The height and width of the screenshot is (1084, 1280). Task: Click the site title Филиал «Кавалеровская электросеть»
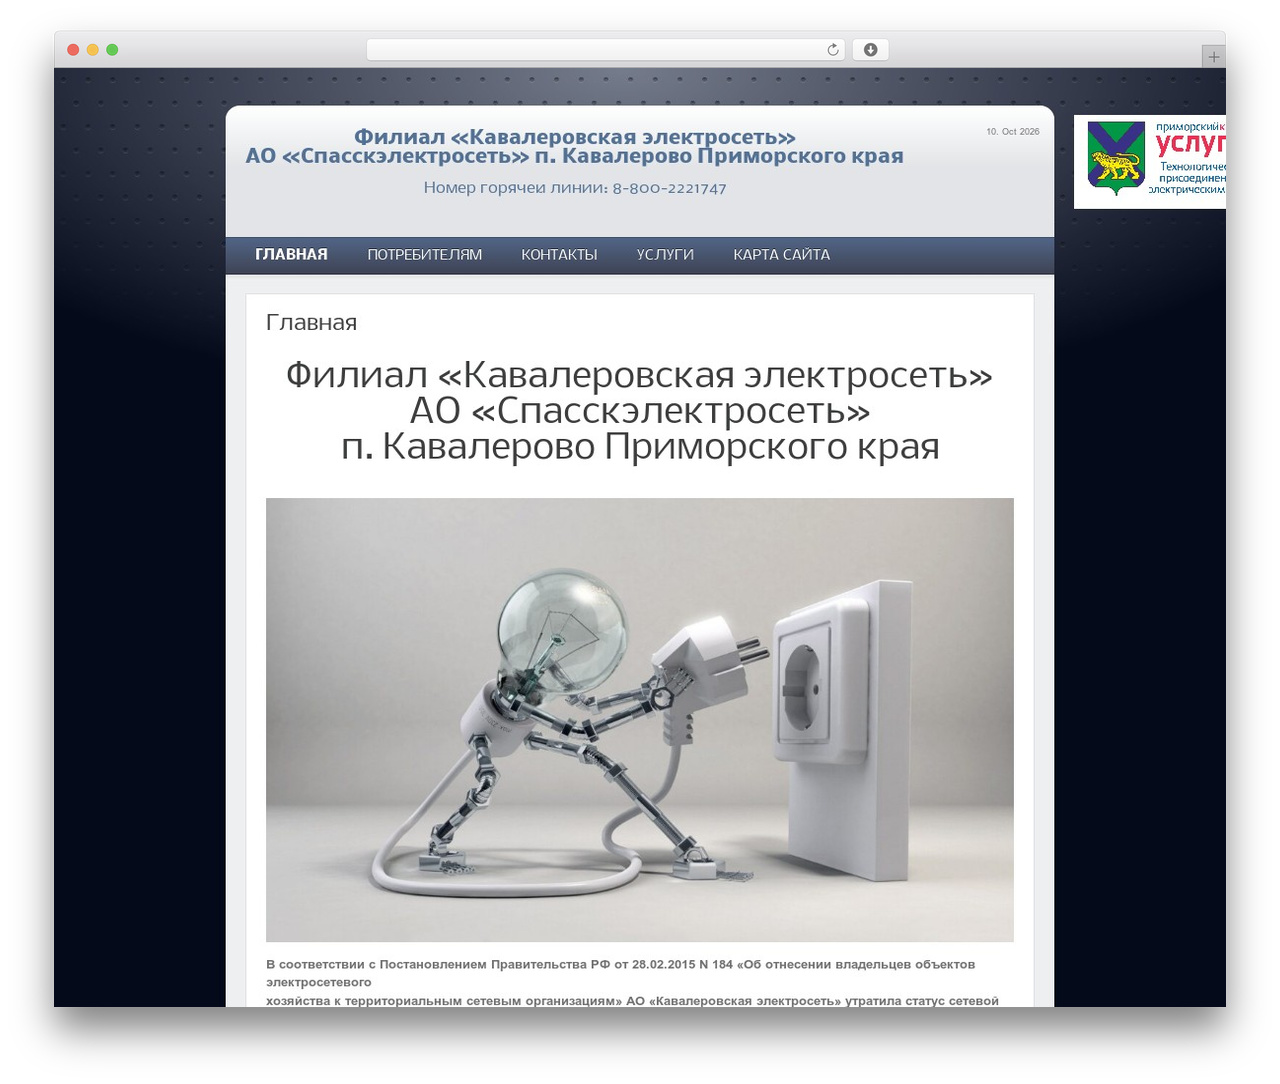click(x=575, y=137)
